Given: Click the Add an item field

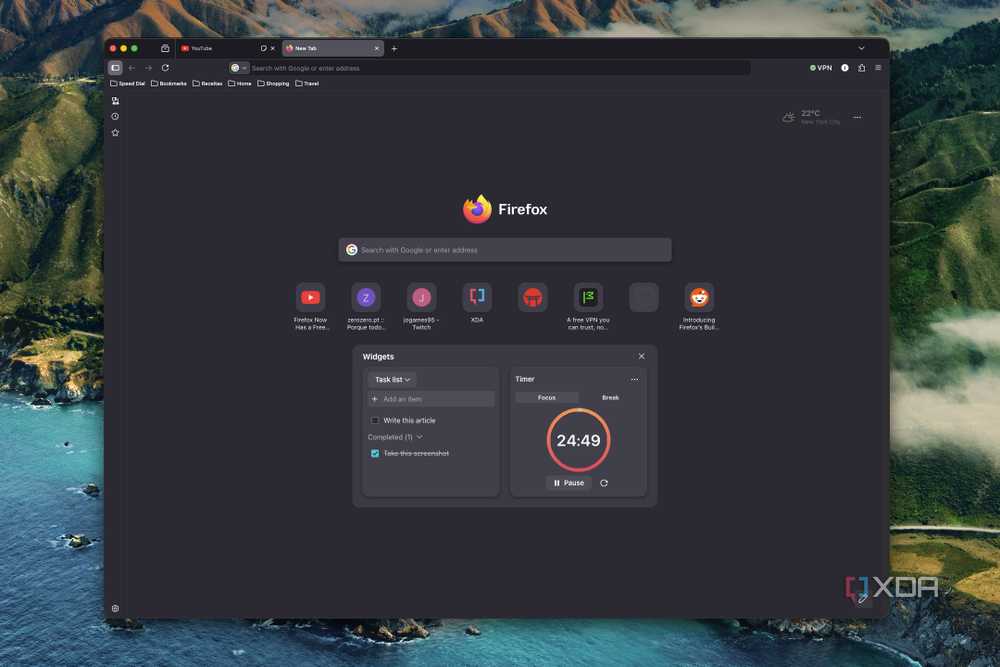Looking at the screenshot, I should (x=431, y=399).
